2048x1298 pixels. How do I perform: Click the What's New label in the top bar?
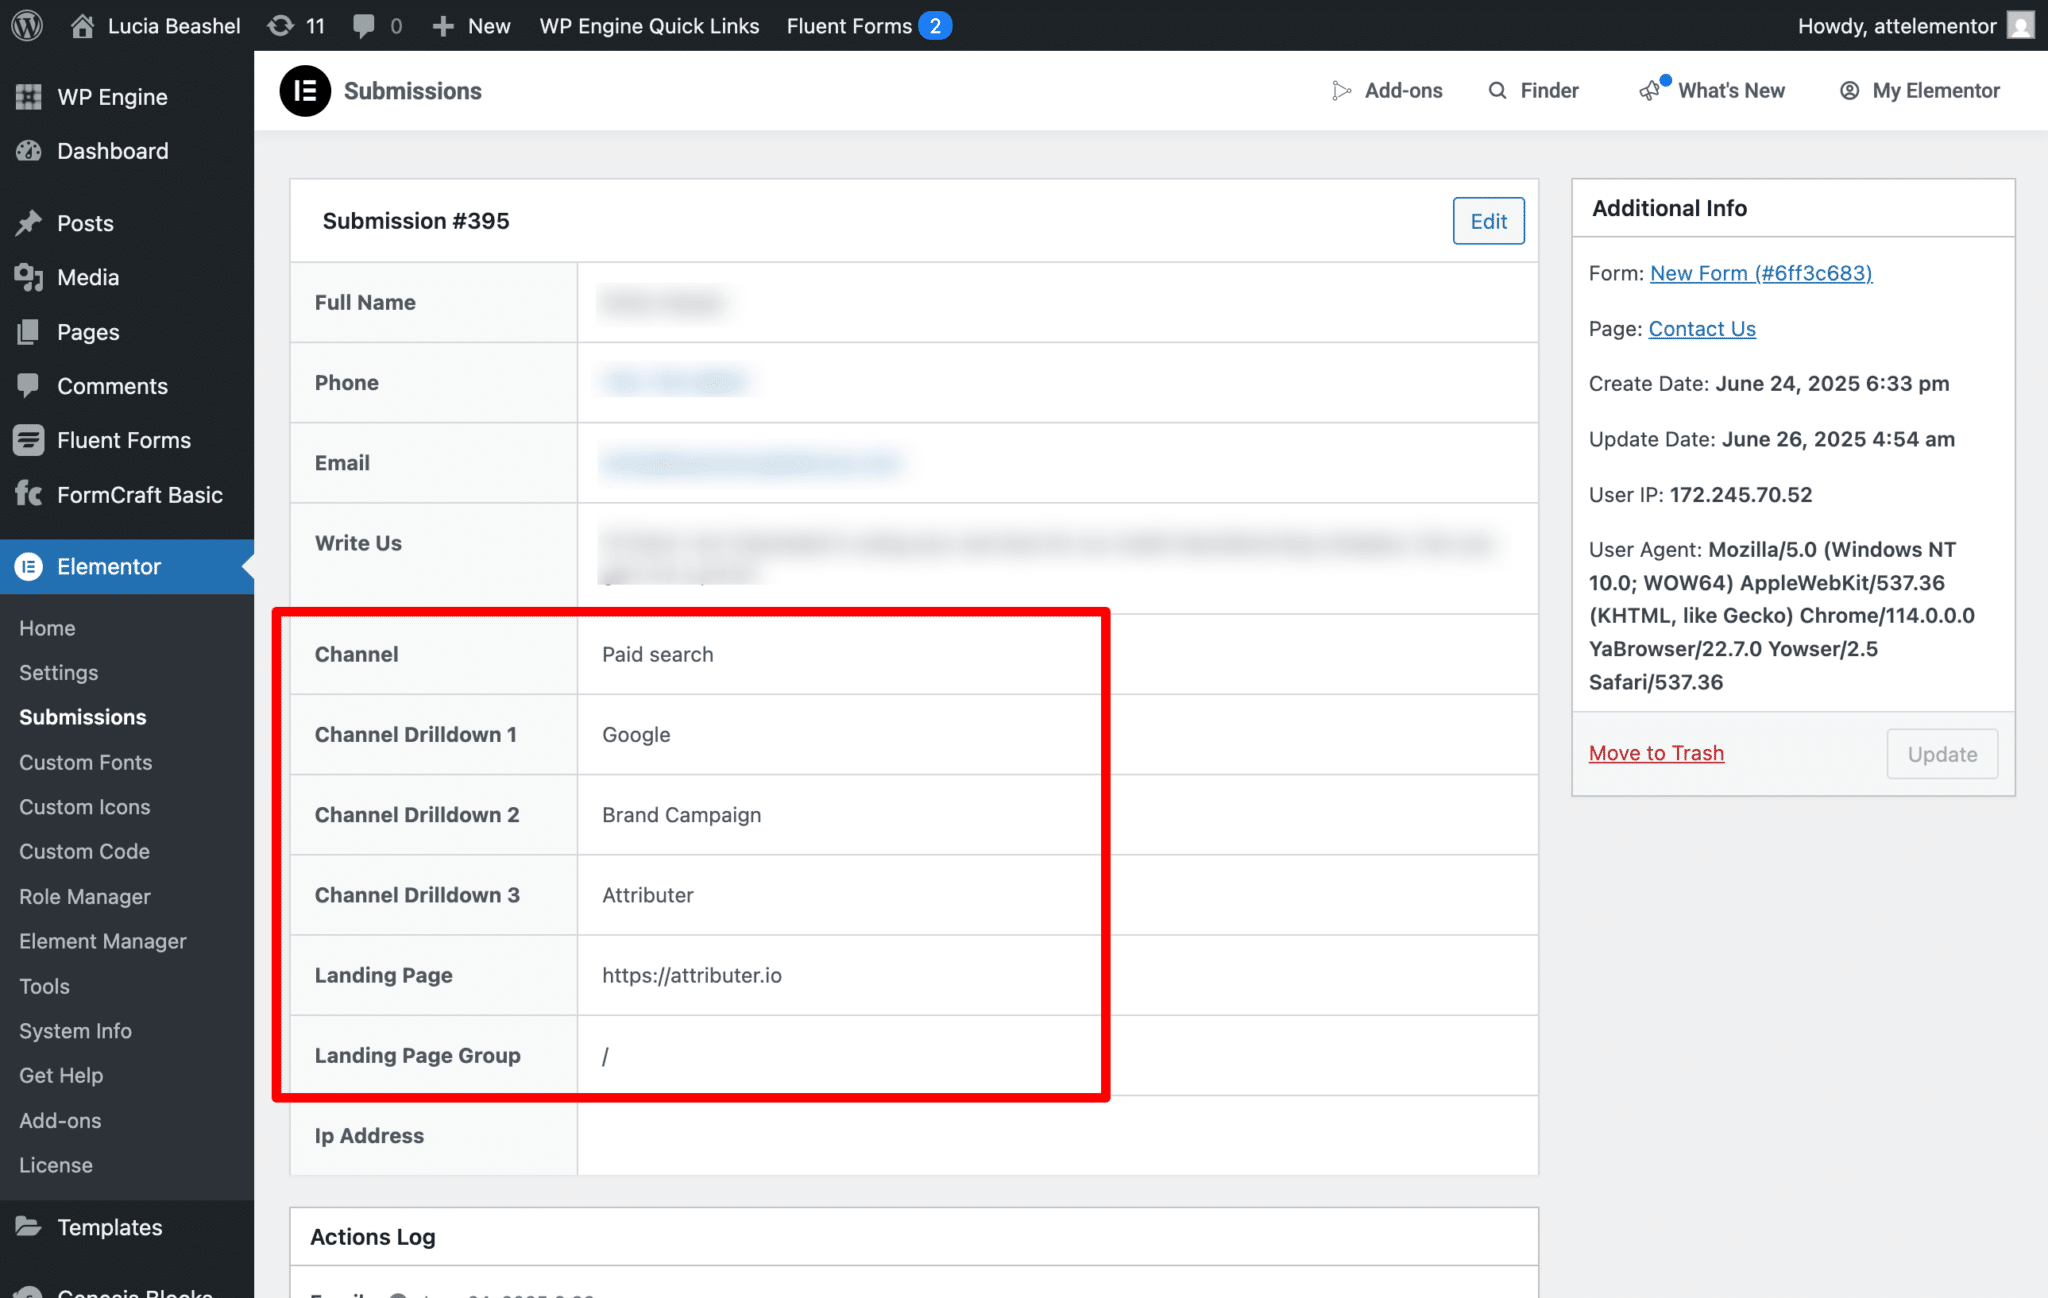click(x=1731, y=91)
